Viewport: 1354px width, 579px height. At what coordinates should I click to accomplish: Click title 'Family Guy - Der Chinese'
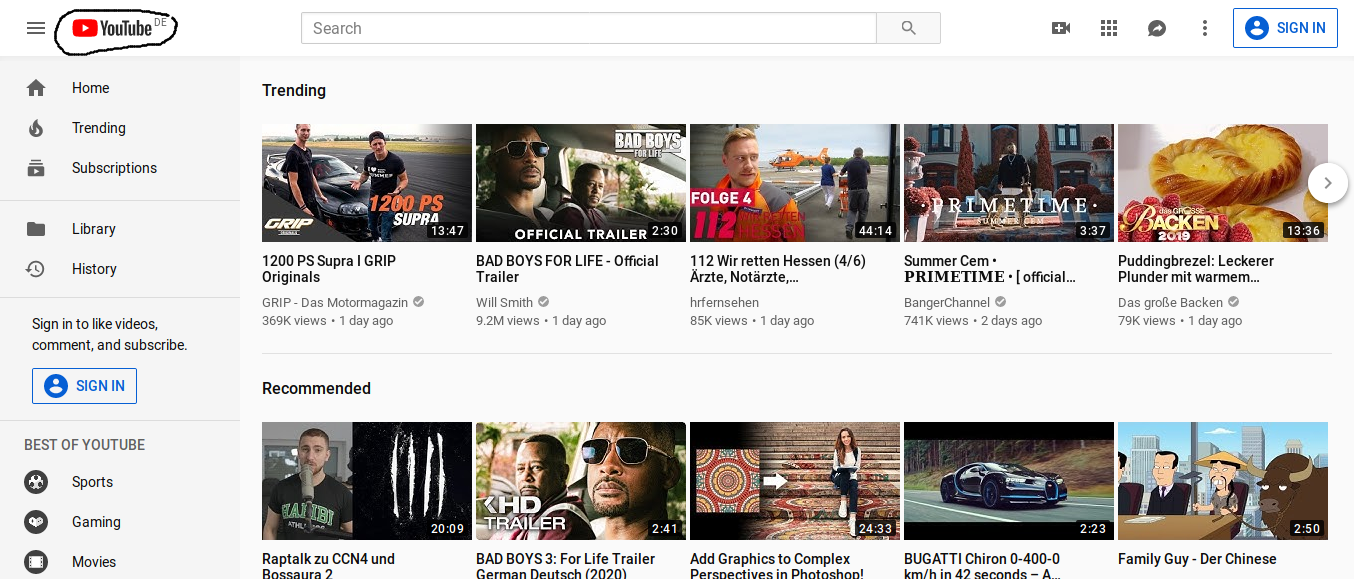point(1197,559)
